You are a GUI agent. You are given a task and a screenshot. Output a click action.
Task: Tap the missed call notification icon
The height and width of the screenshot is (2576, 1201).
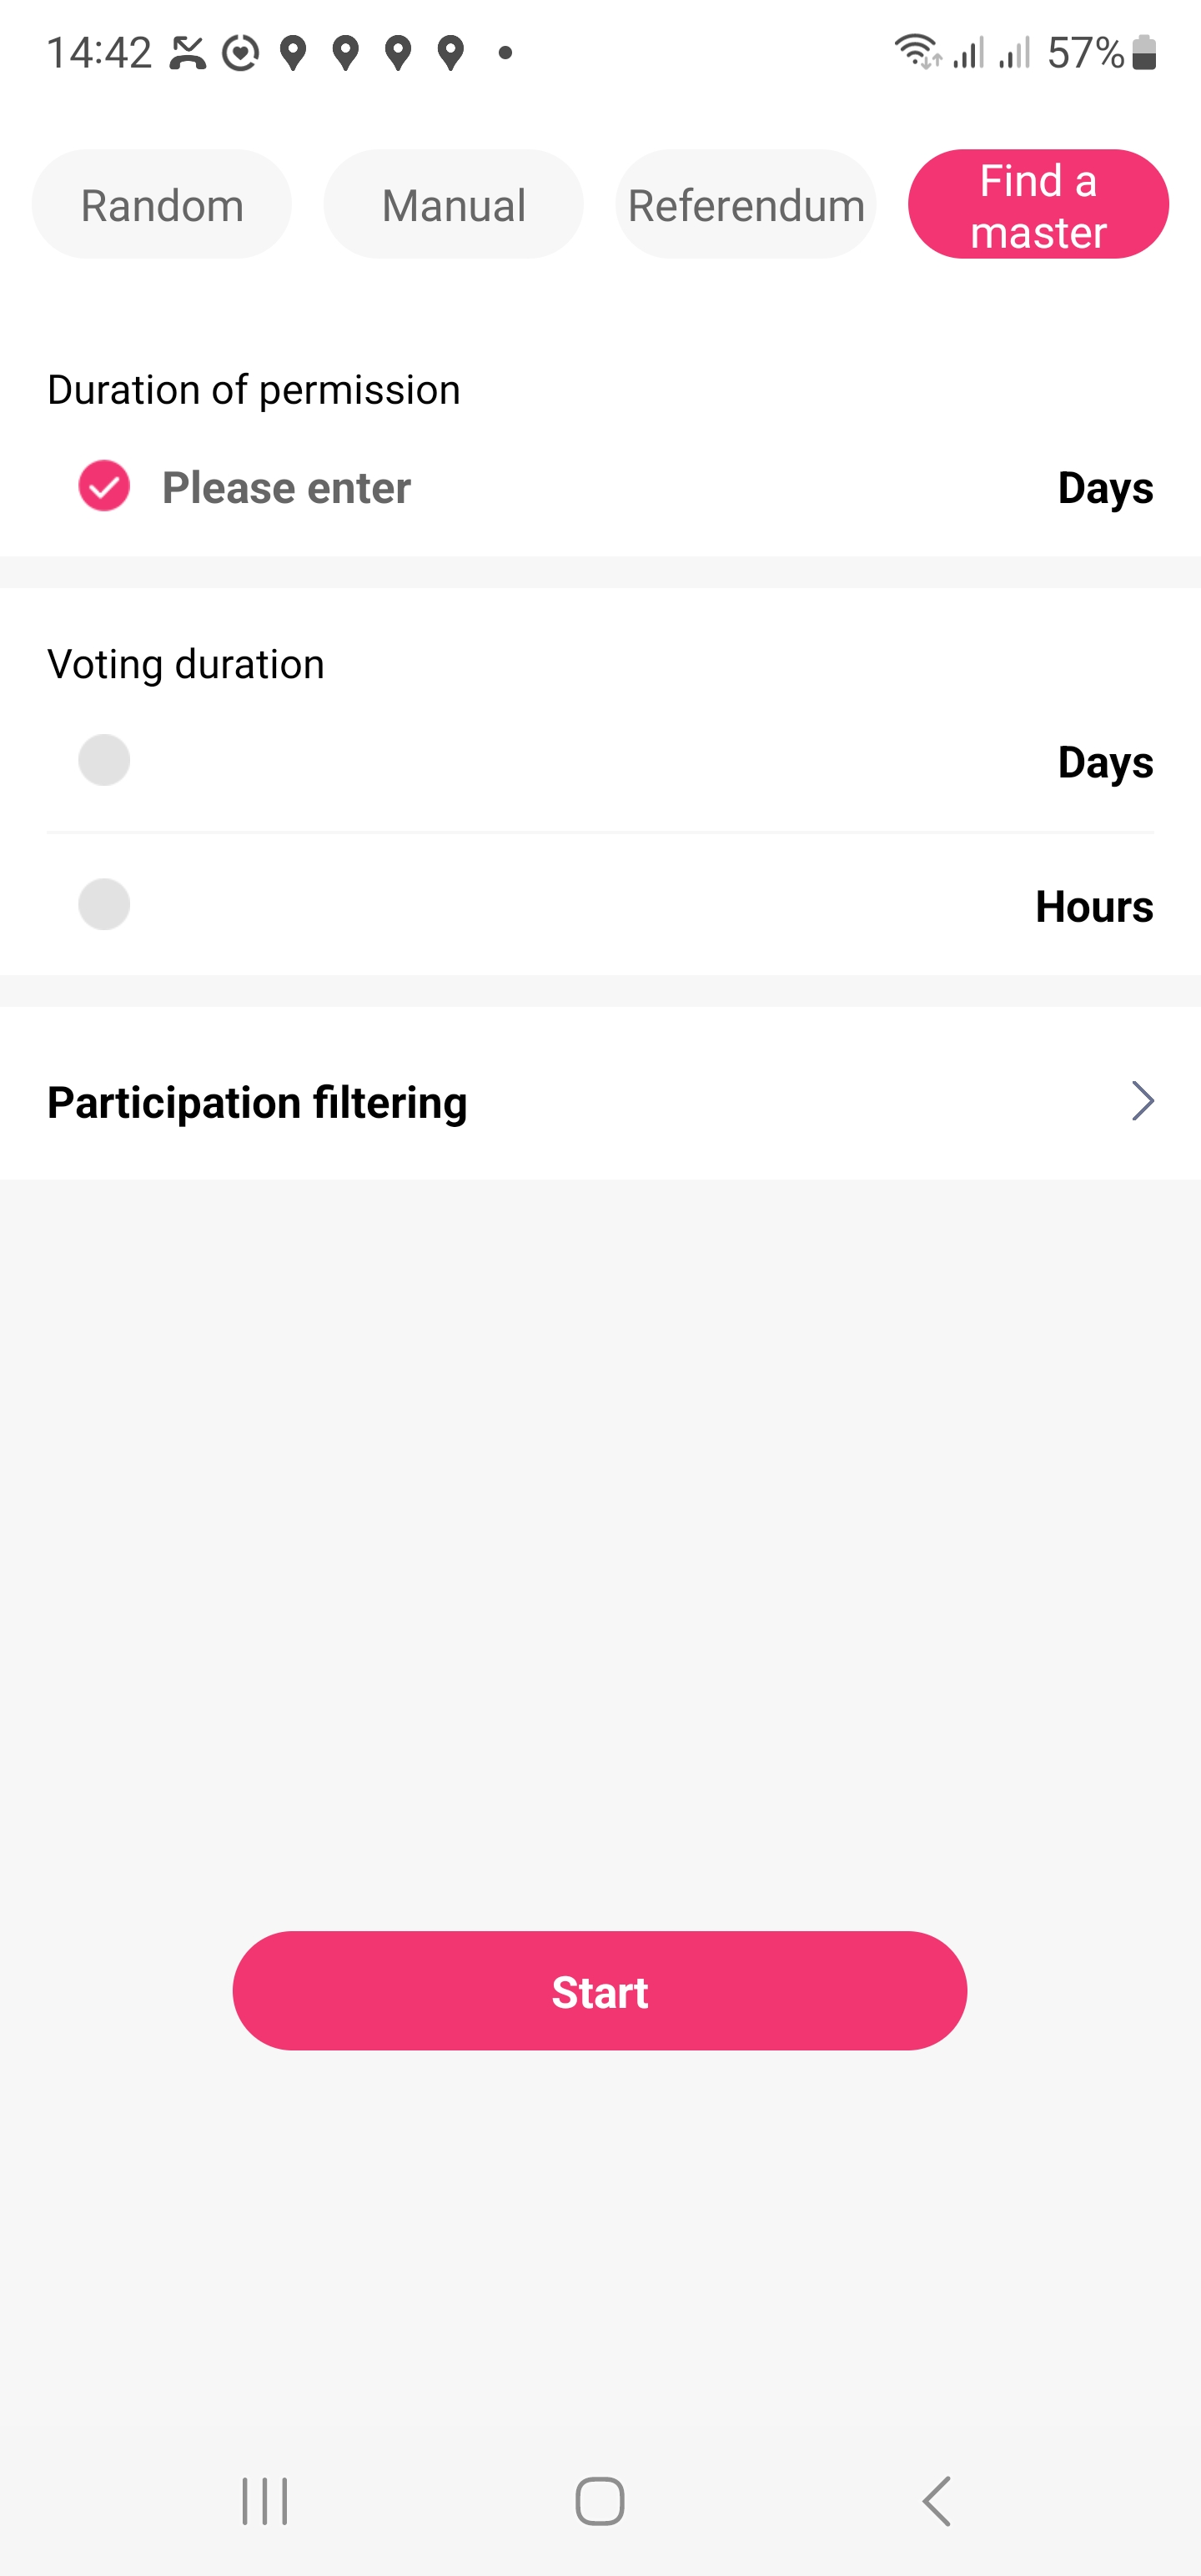187,52
